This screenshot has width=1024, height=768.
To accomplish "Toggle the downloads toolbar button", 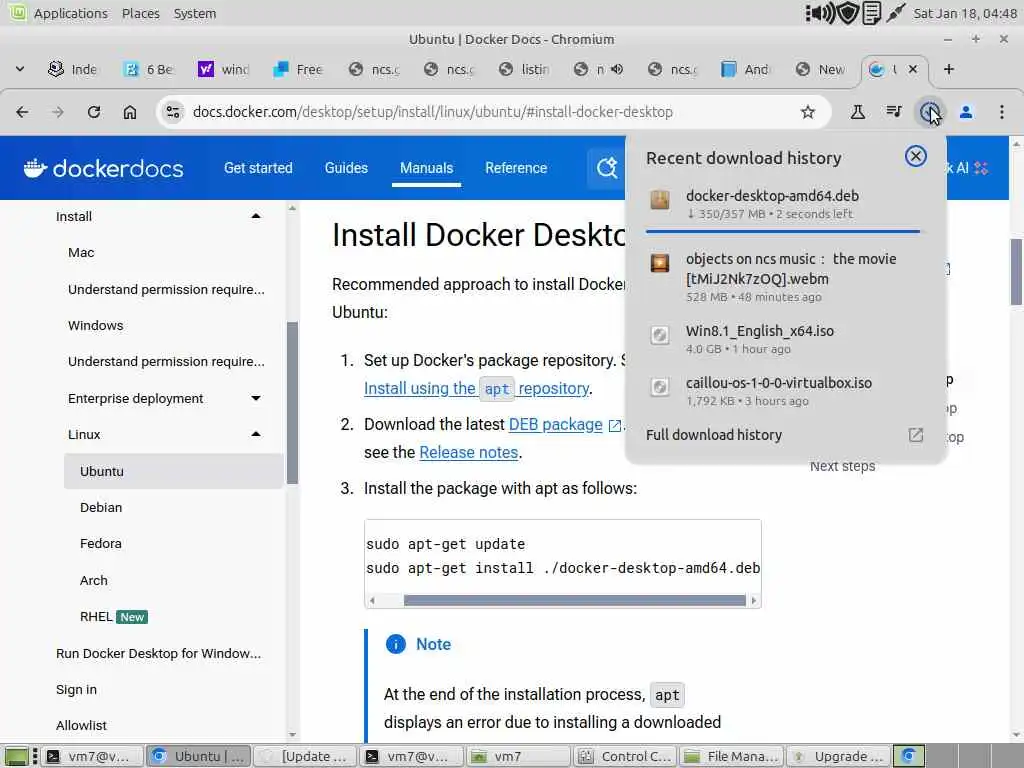I will [x=930, y=112].
